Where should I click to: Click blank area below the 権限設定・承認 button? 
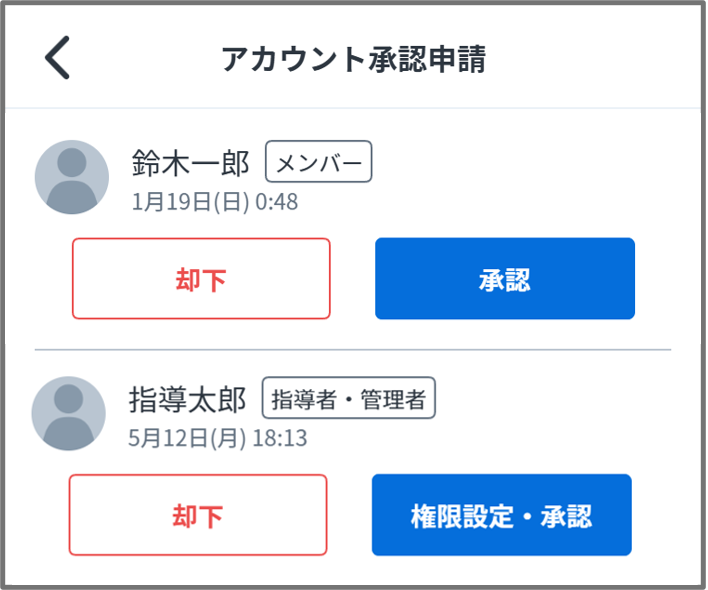tap(502, 570)
